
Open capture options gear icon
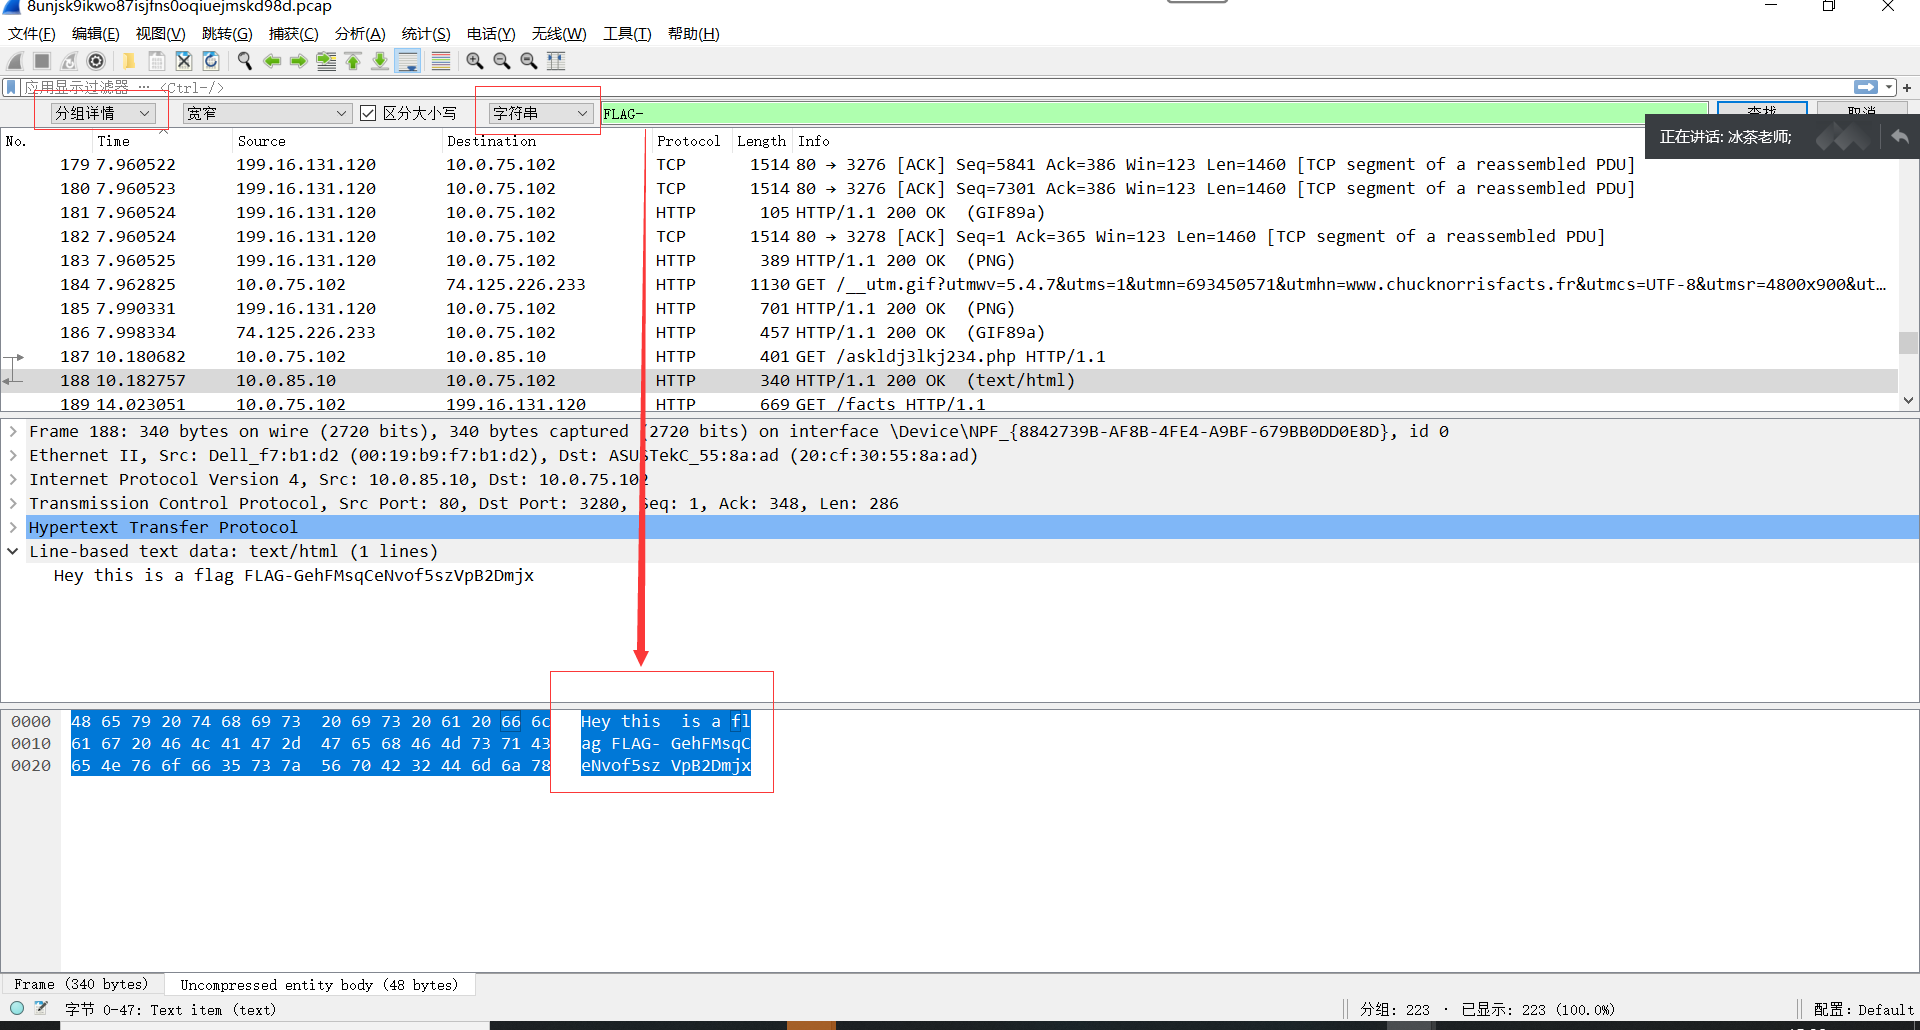click(x=96, y=61)
